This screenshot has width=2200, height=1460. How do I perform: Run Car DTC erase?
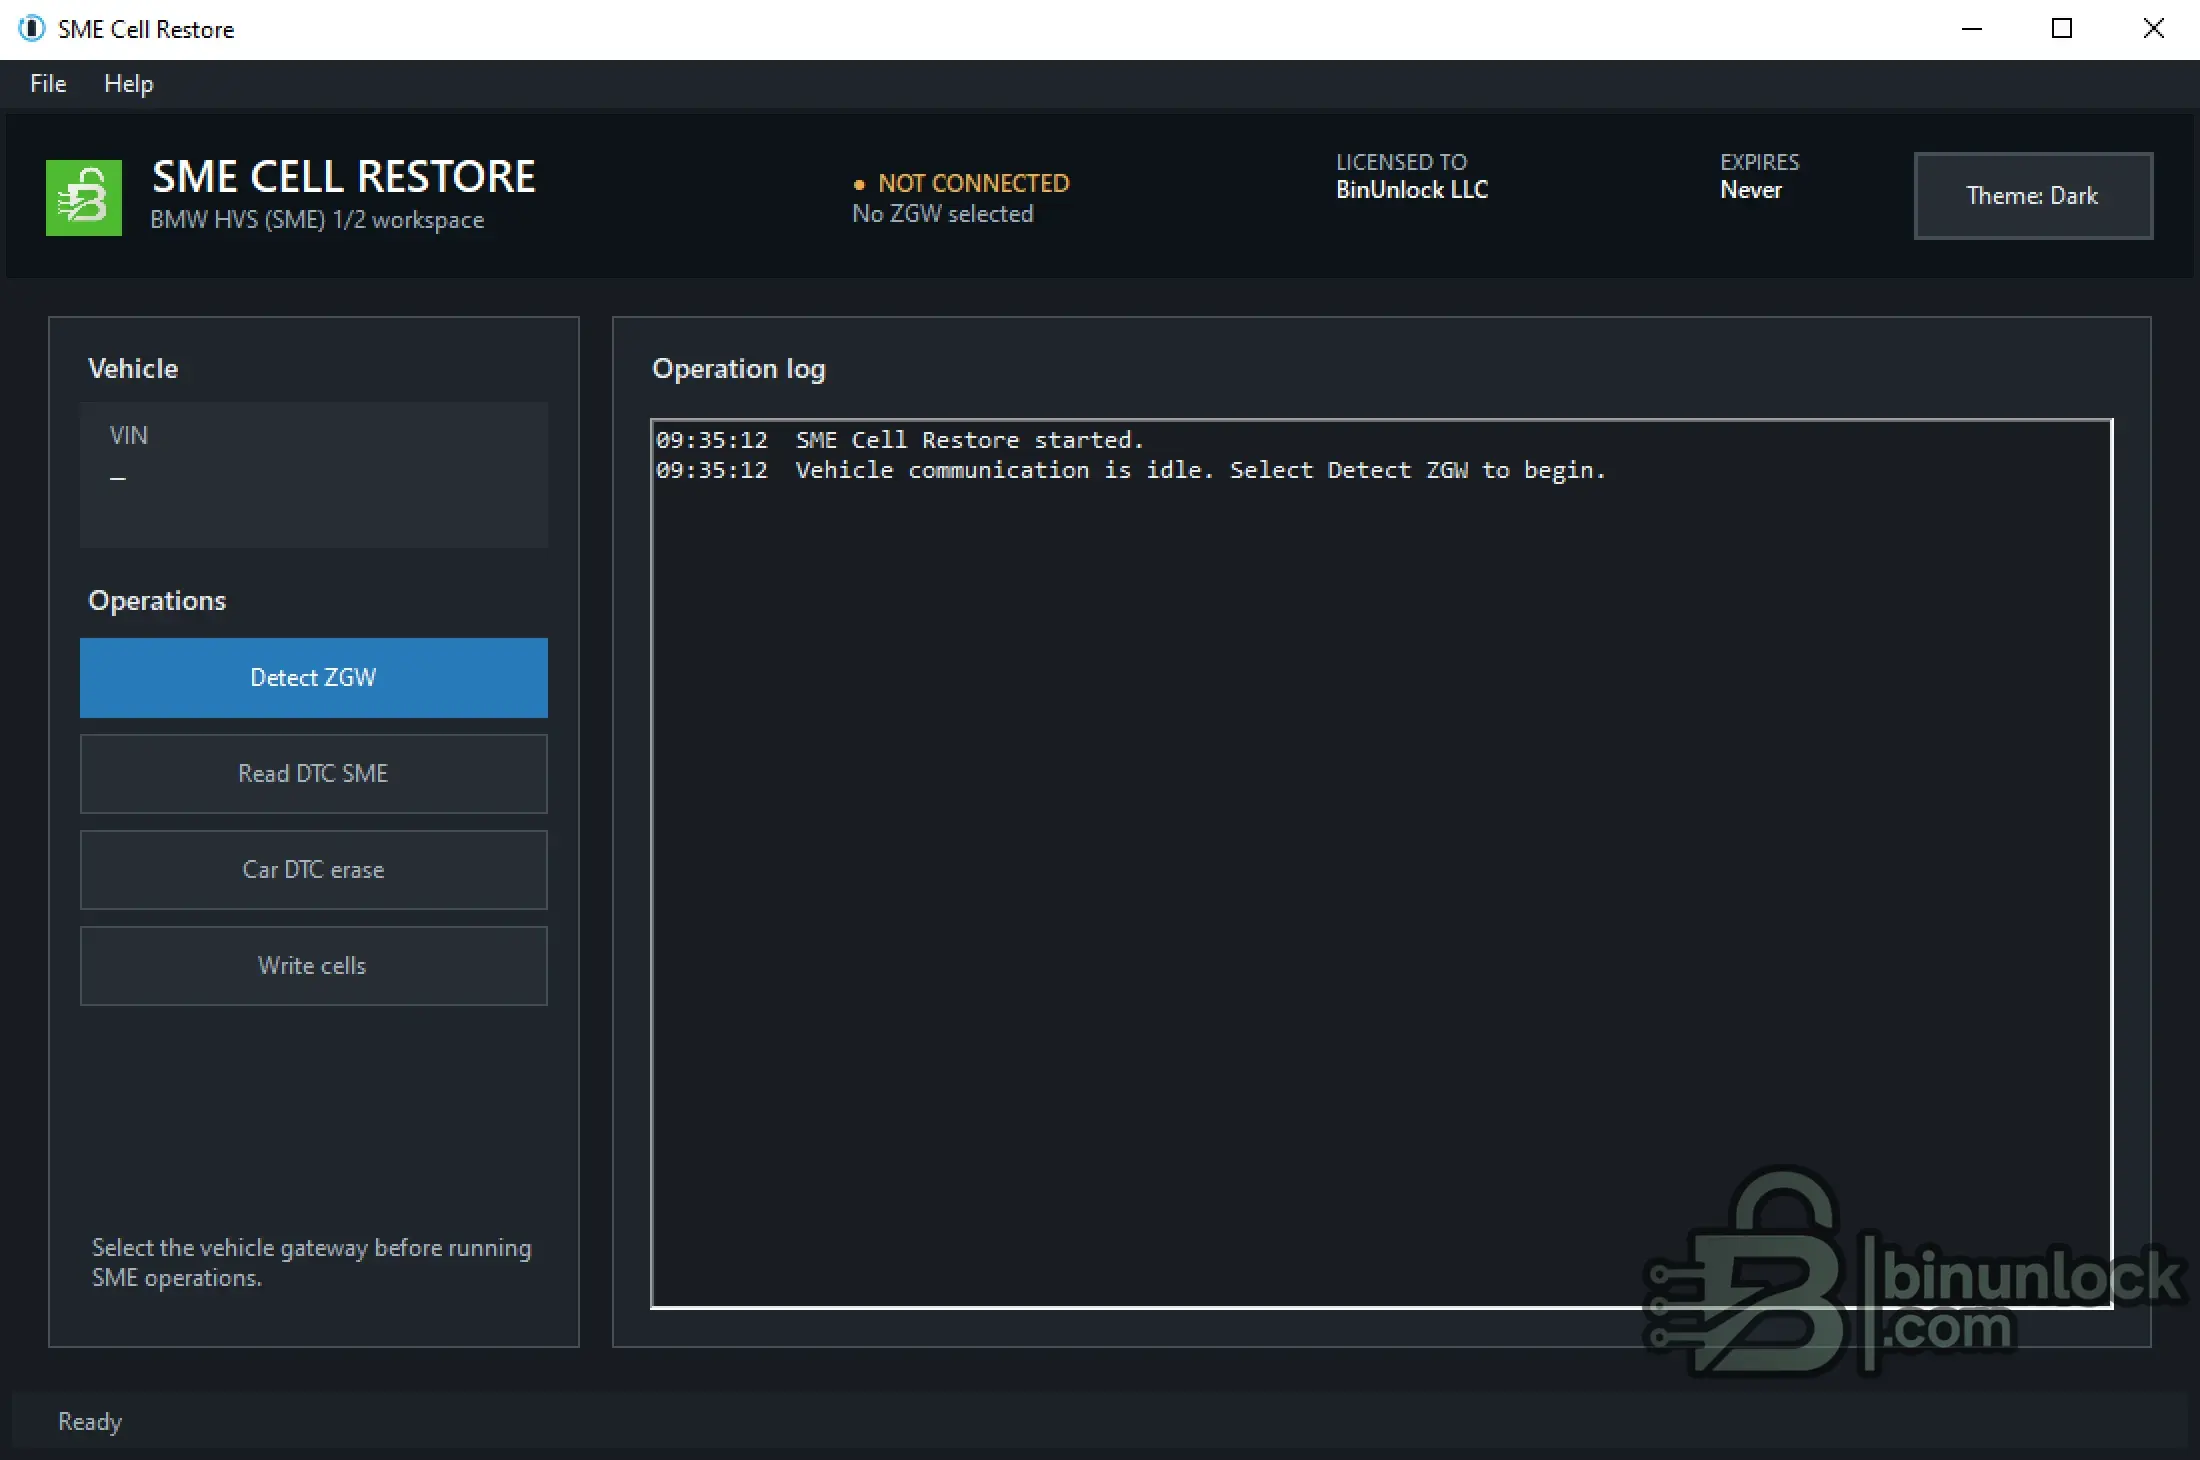point(314,870)
